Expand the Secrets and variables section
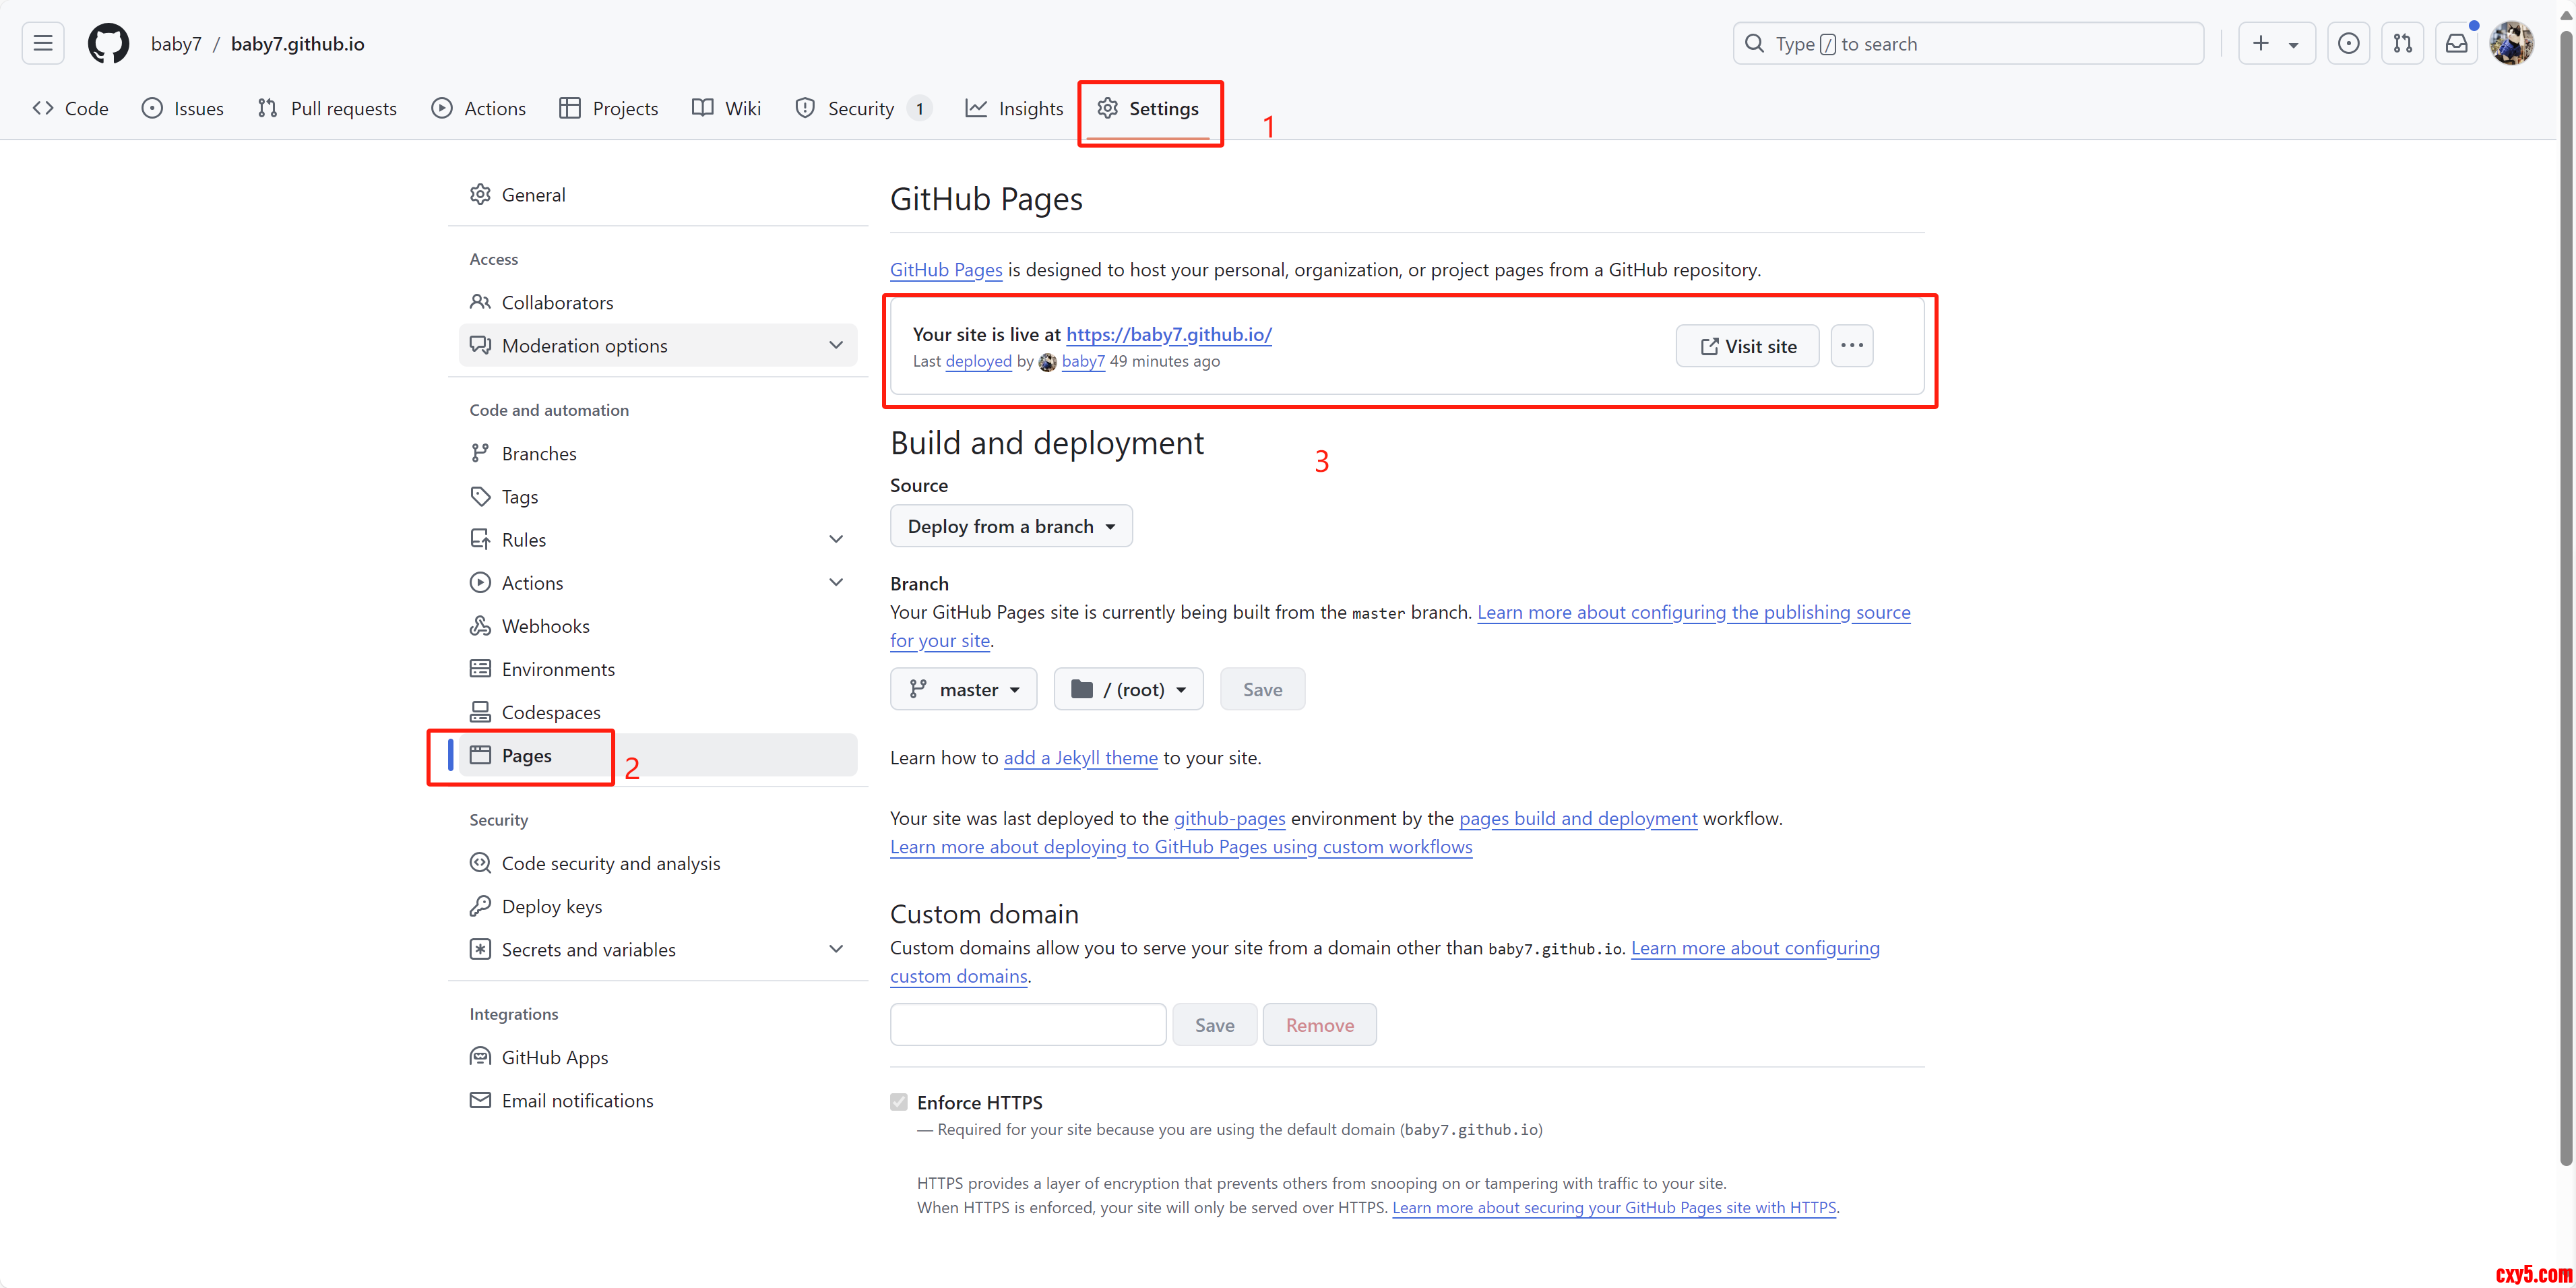Image resolution: width=2576 pixels, height=1288 pixels. [836, 949]
